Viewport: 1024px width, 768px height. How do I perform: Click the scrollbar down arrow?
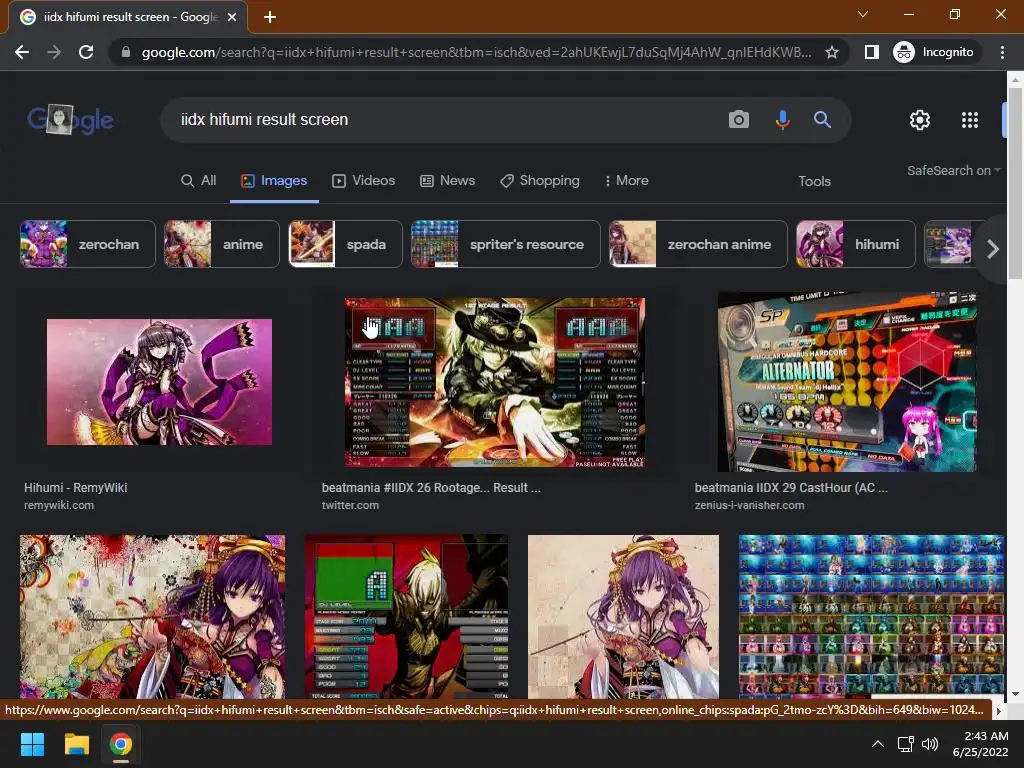click(1015, 694)
